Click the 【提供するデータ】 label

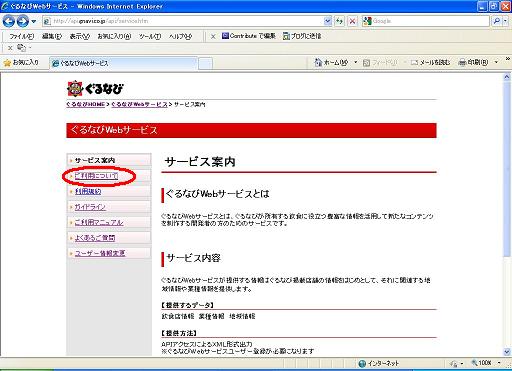pos(188,305)
